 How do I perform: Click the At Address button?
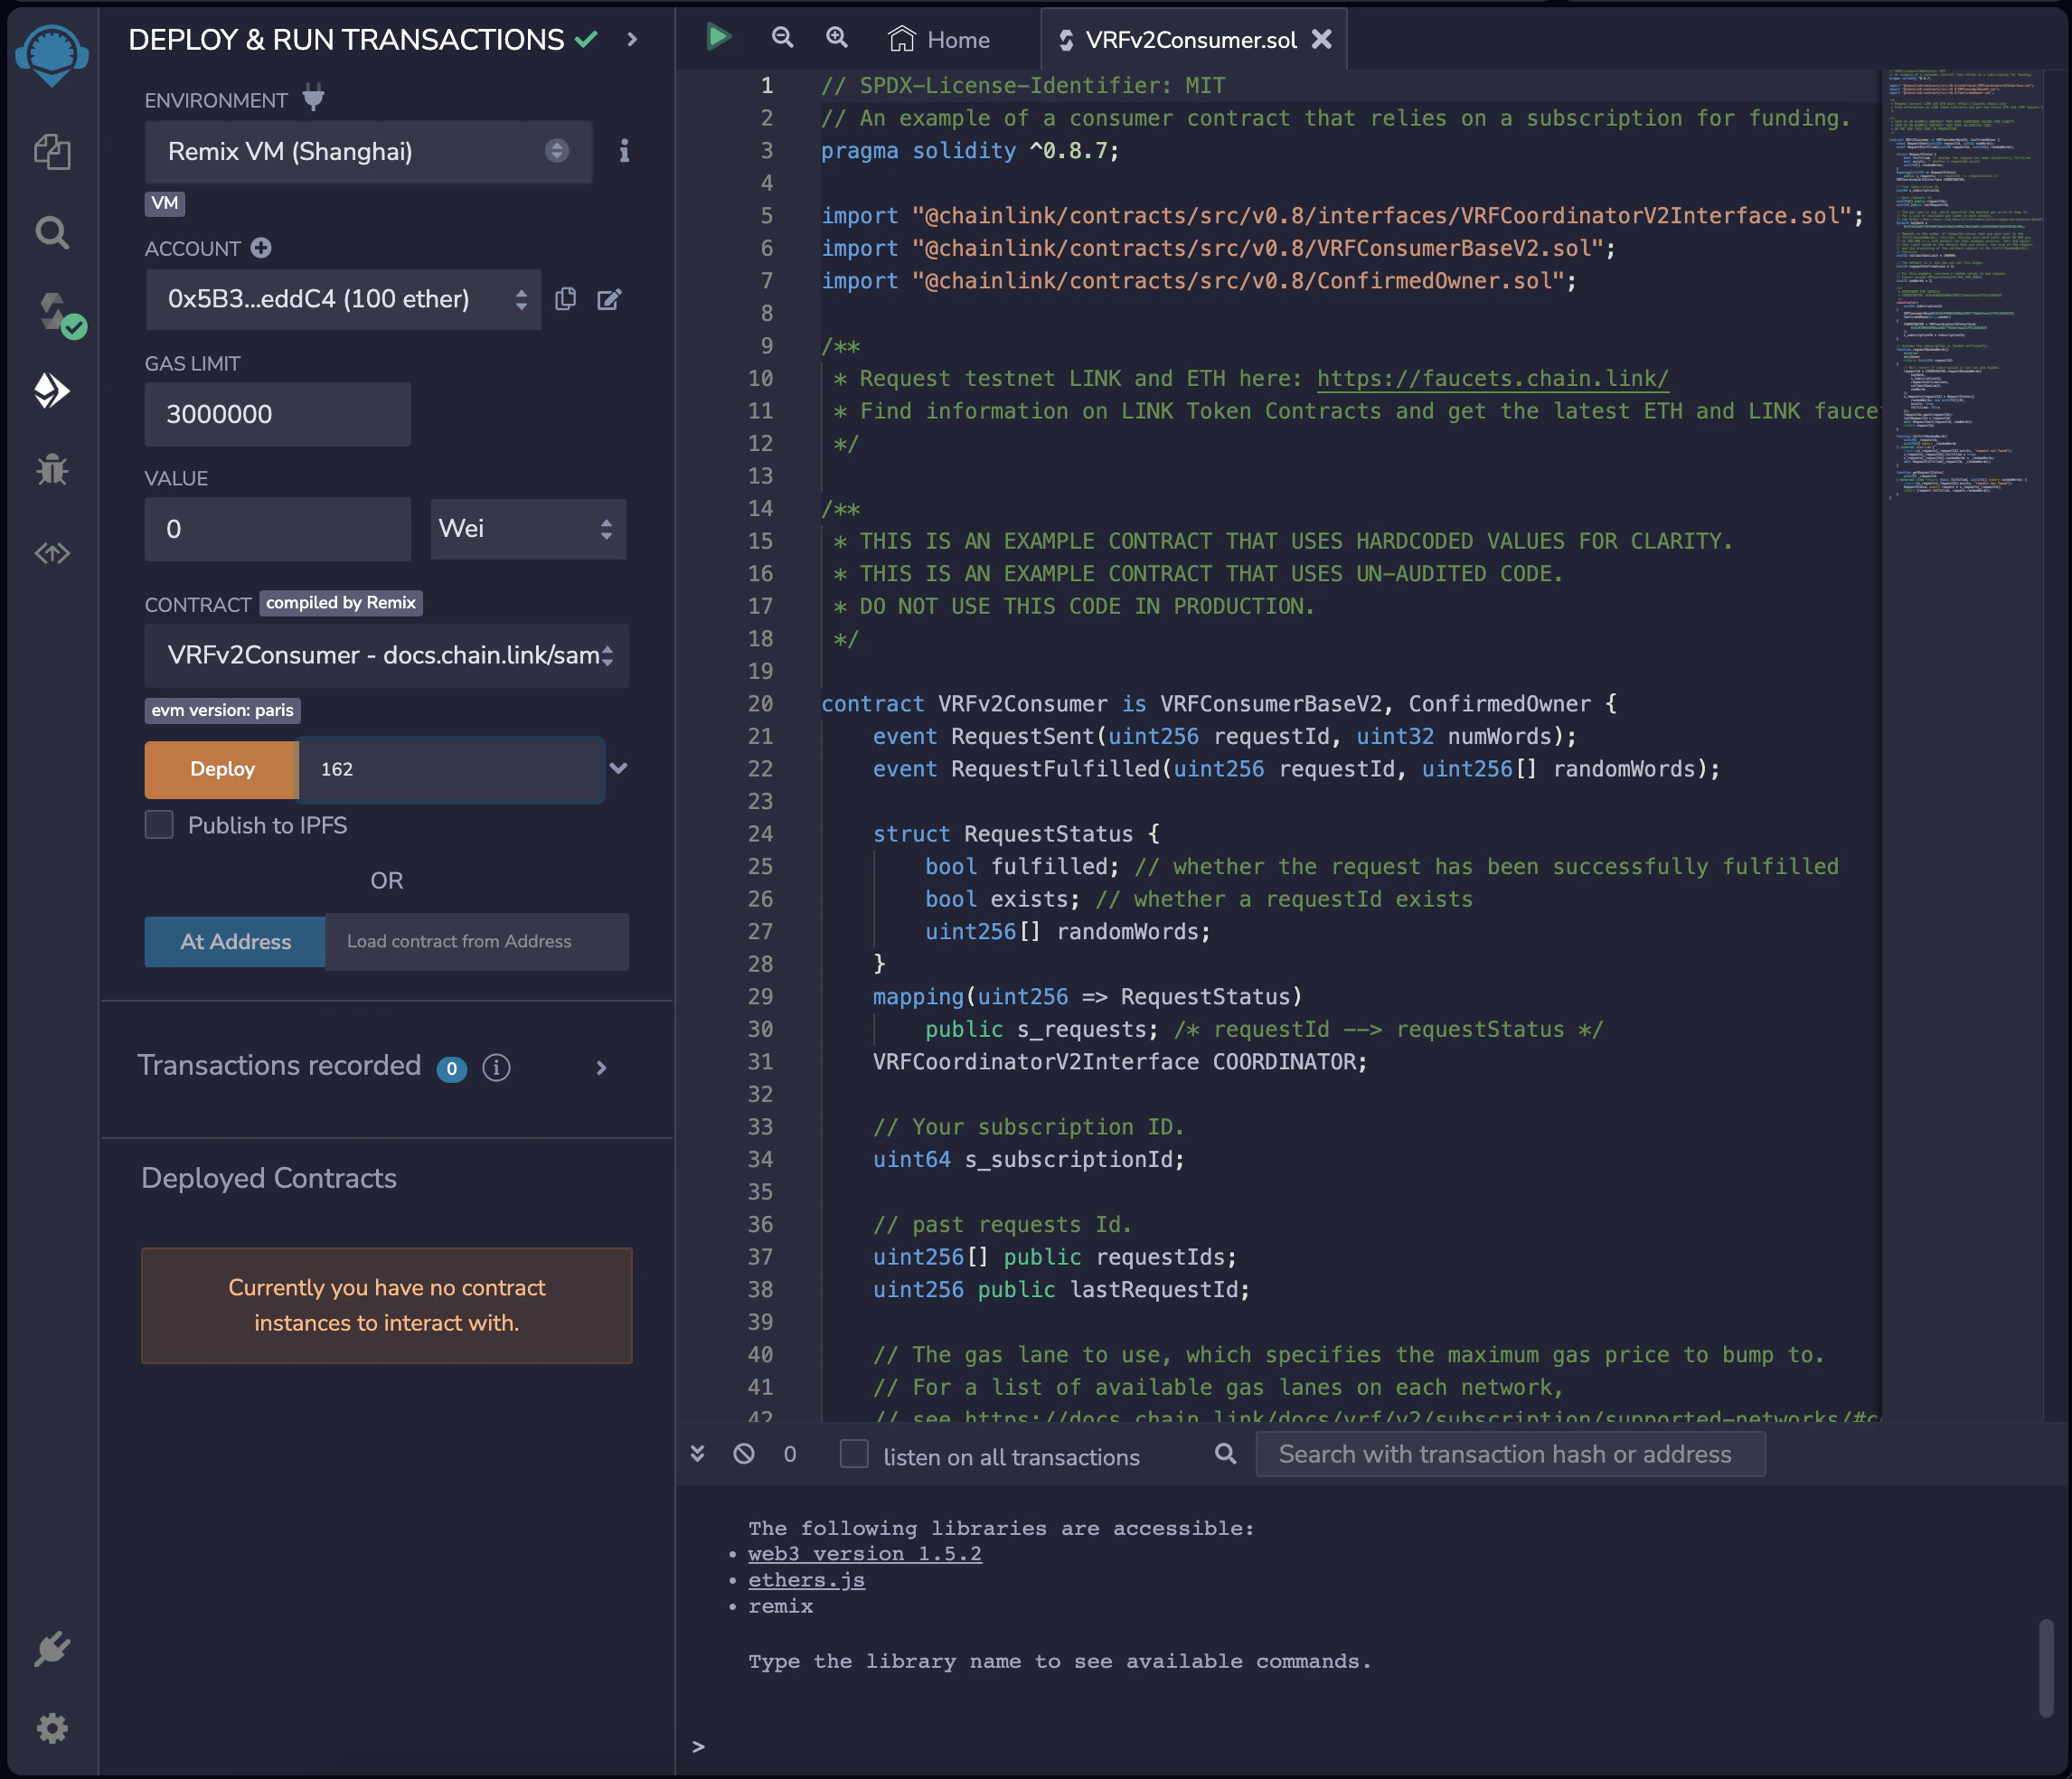[235, 942]
